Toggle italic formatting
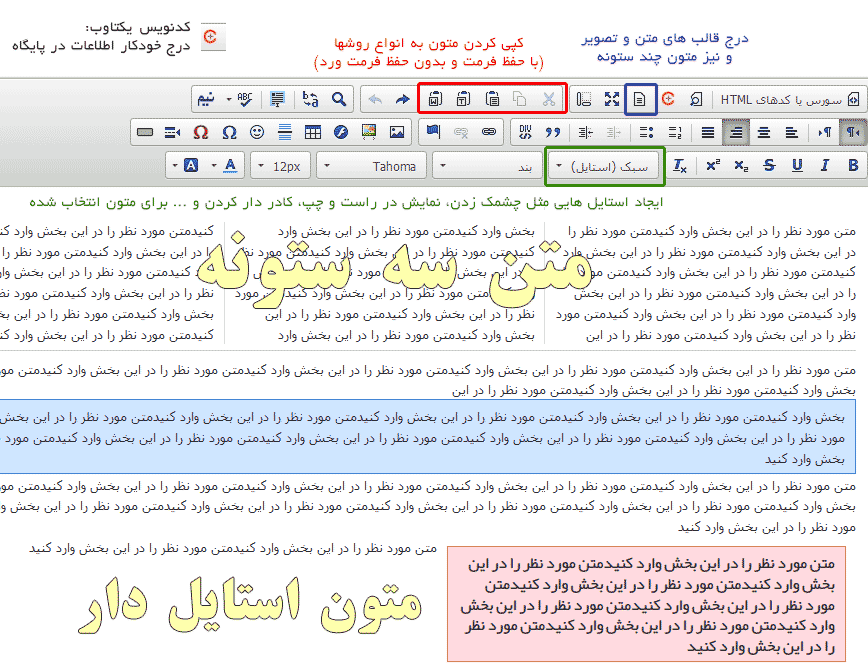This screenshot has width=868, height=667. click(x=825, y=165)
